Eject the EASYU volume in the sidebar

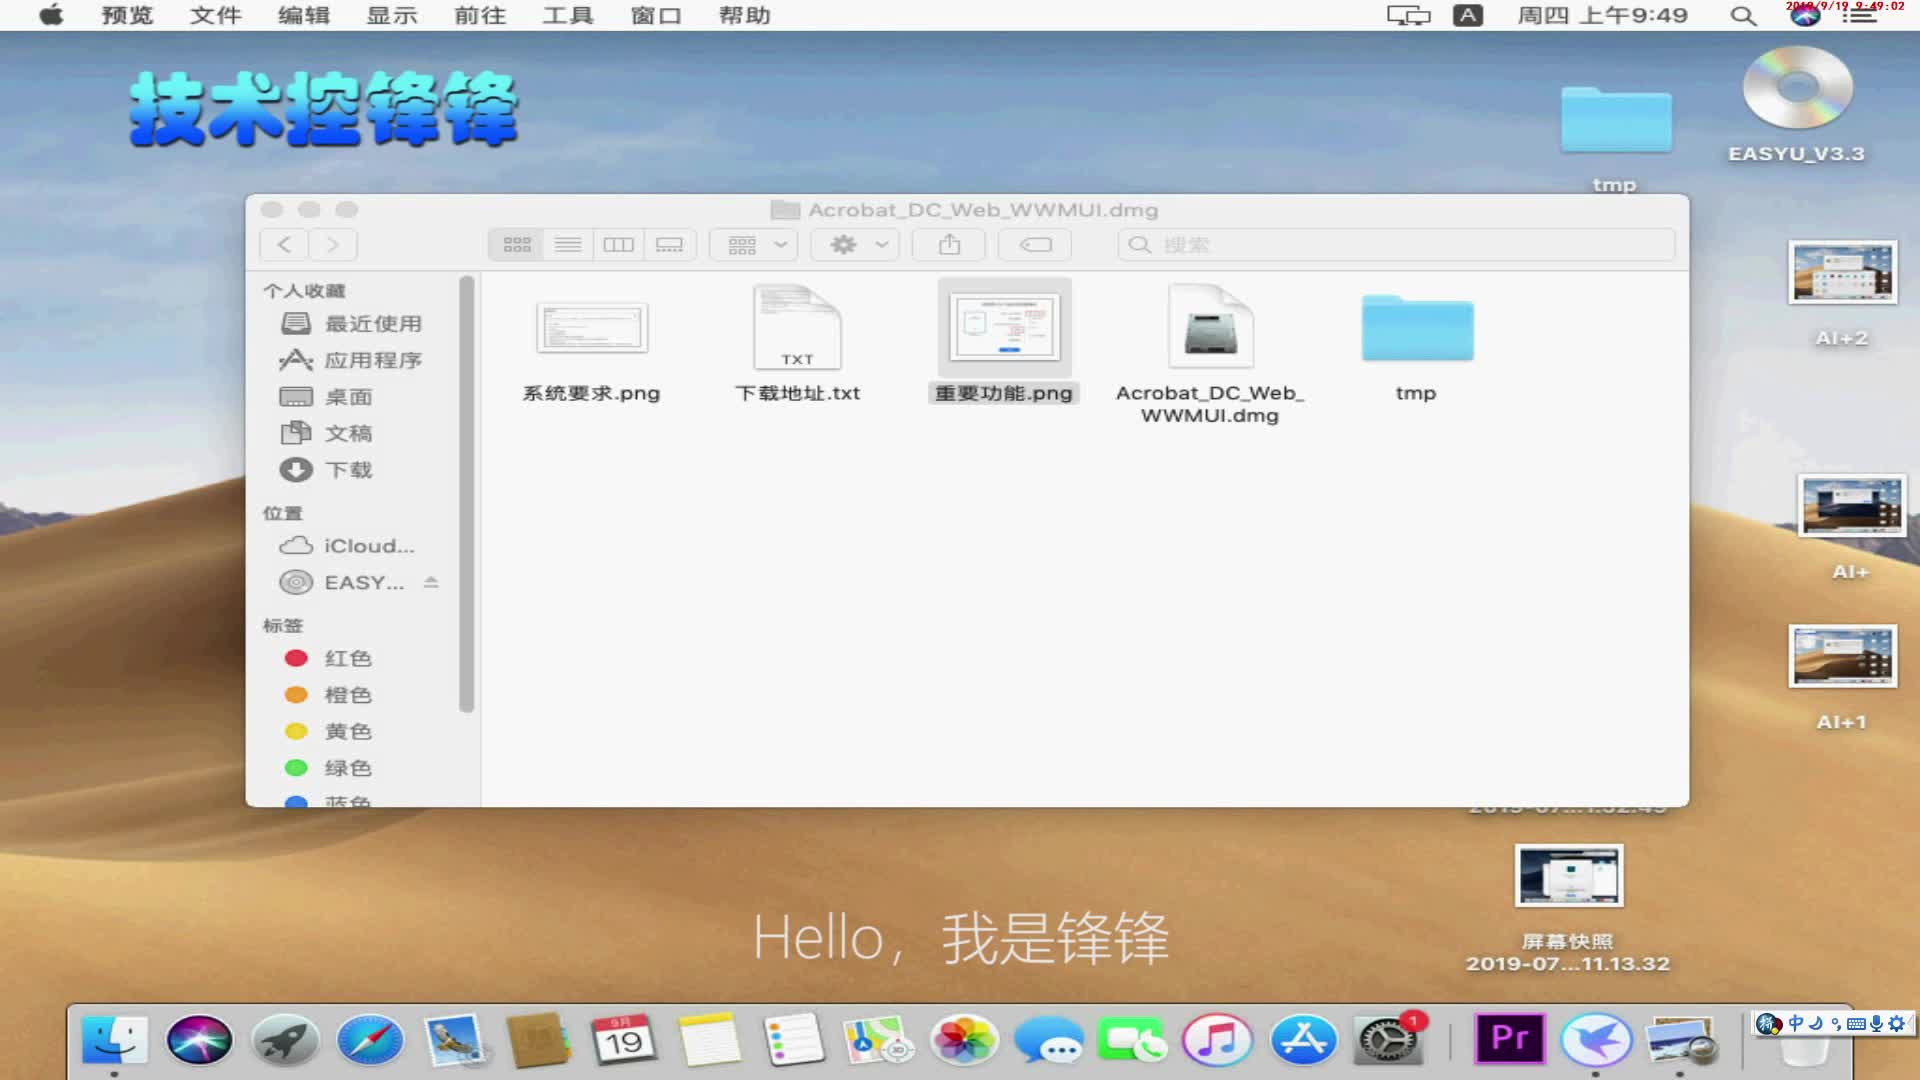point(430,582)
